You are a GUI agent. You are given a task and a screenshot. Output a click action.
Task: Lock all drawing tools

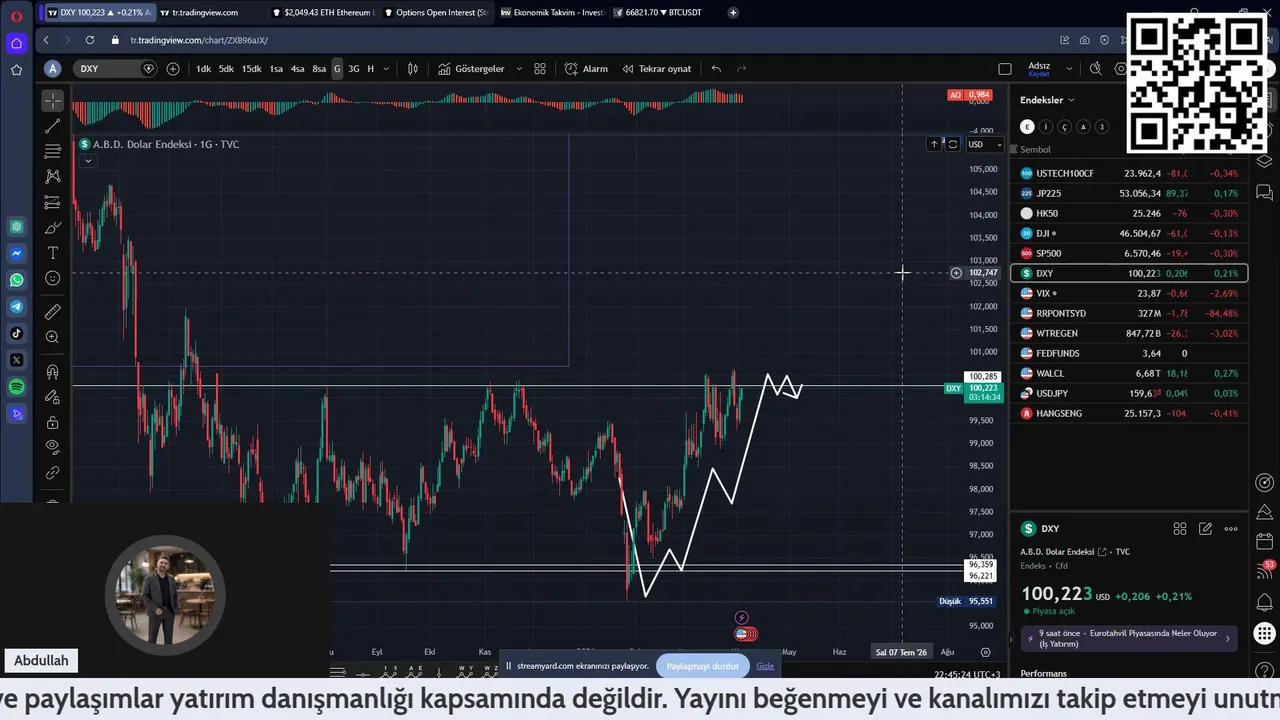(x=53, y=422)
